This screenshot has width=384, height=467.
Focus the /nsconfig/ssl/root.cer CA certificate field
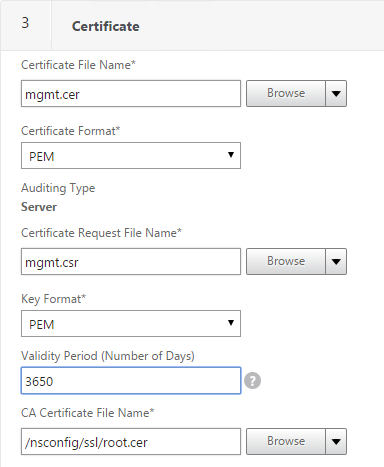(x=131, y=442)
